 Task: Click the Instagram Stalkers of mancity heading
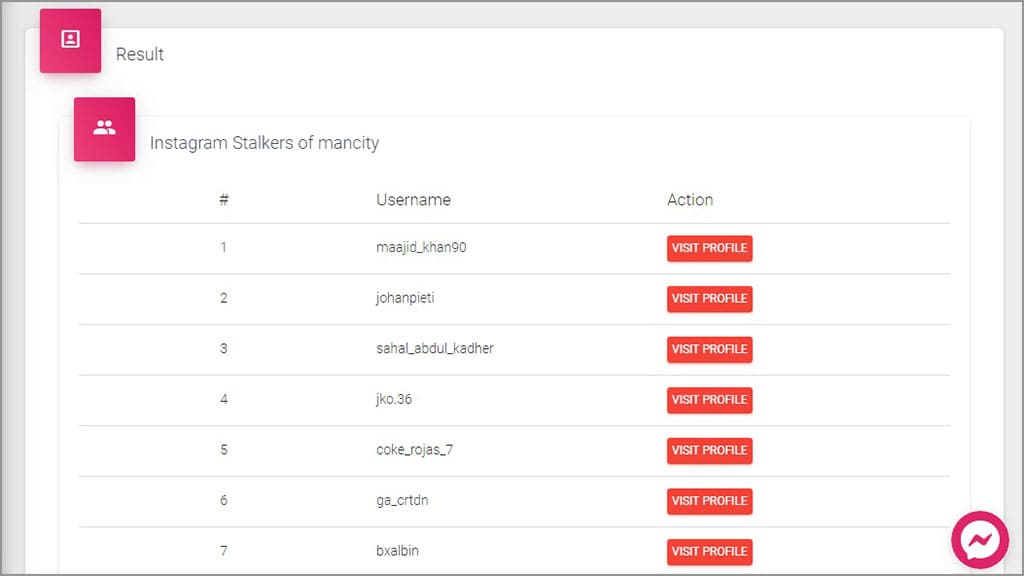pyautogui.click(x=264, y=143)
